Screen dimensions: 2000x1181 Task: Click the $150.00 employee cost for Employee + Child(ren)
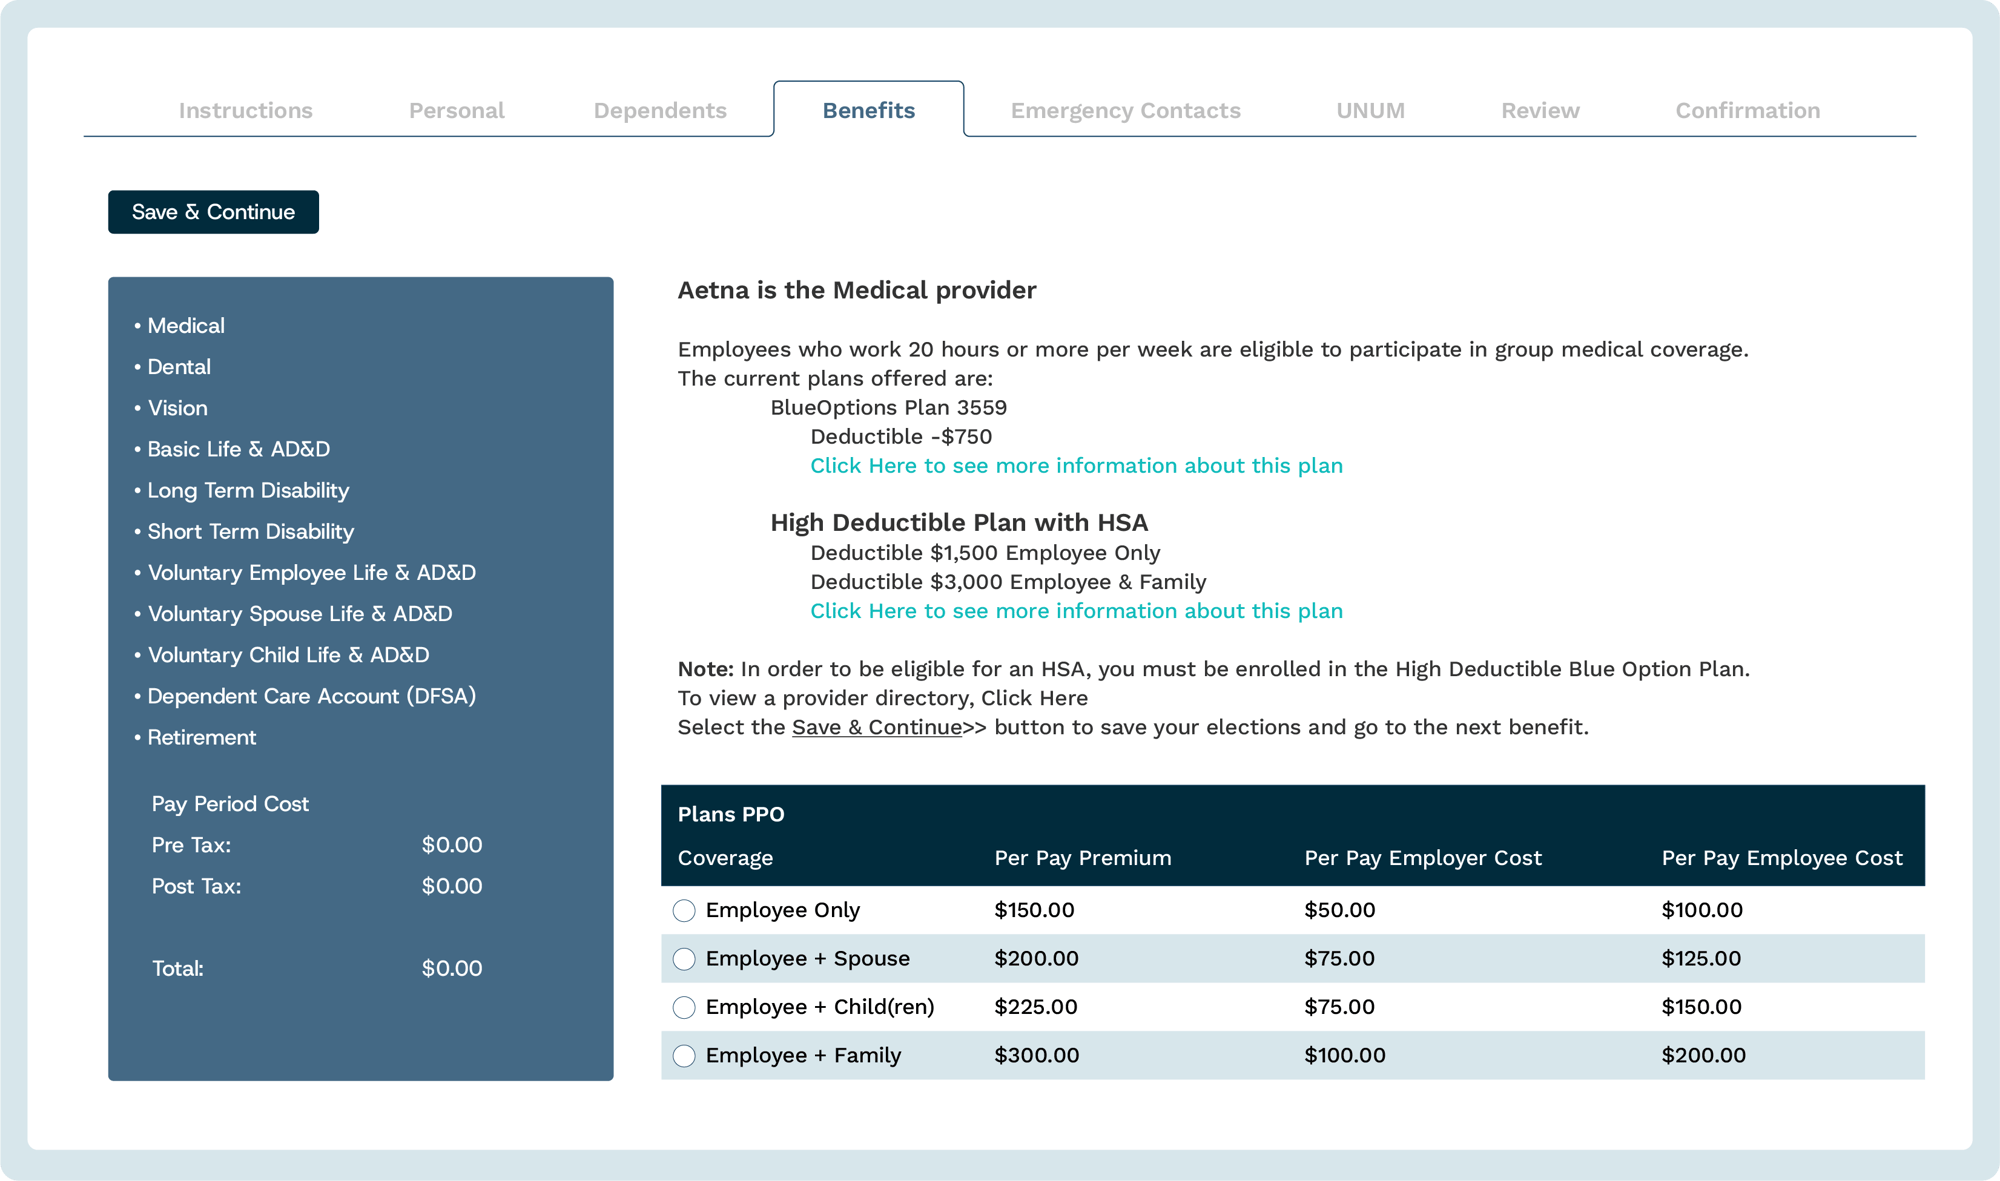[x=1702, y=1007]
